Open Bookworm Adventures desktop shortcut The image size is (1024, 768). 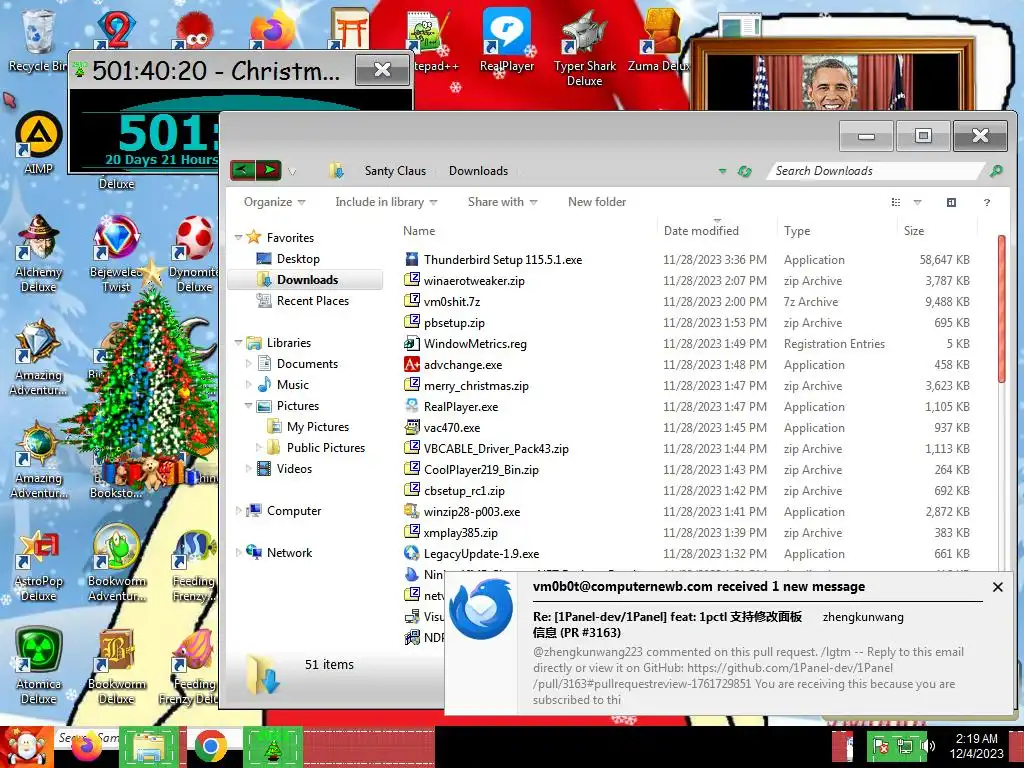click(x=116, y=563)
